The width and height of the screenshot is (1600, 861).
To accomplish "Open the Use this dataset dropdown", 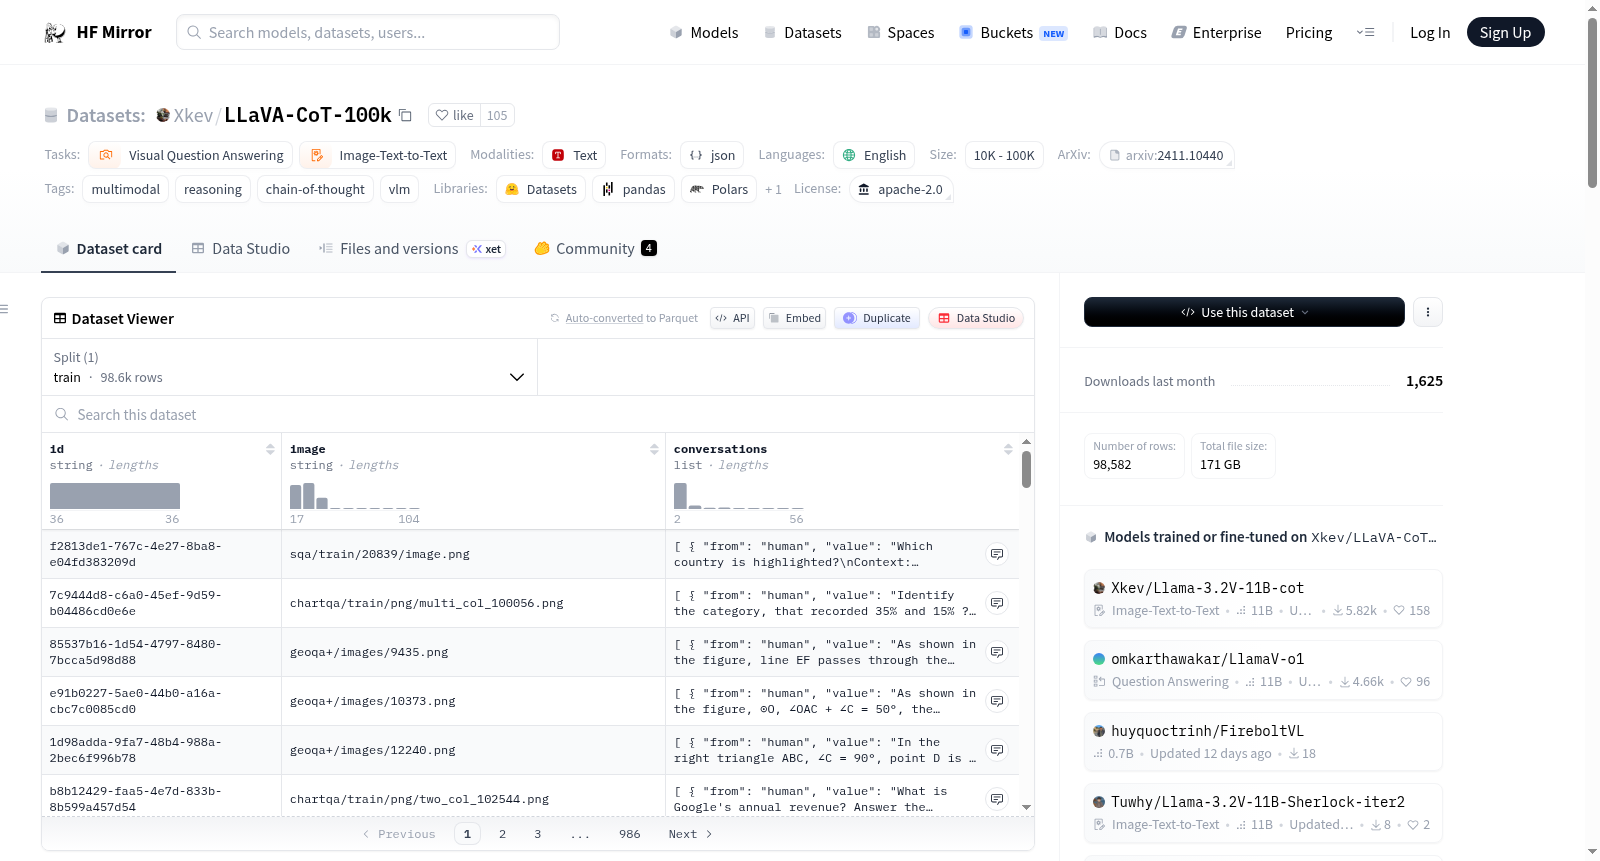I will (1244, 312).
